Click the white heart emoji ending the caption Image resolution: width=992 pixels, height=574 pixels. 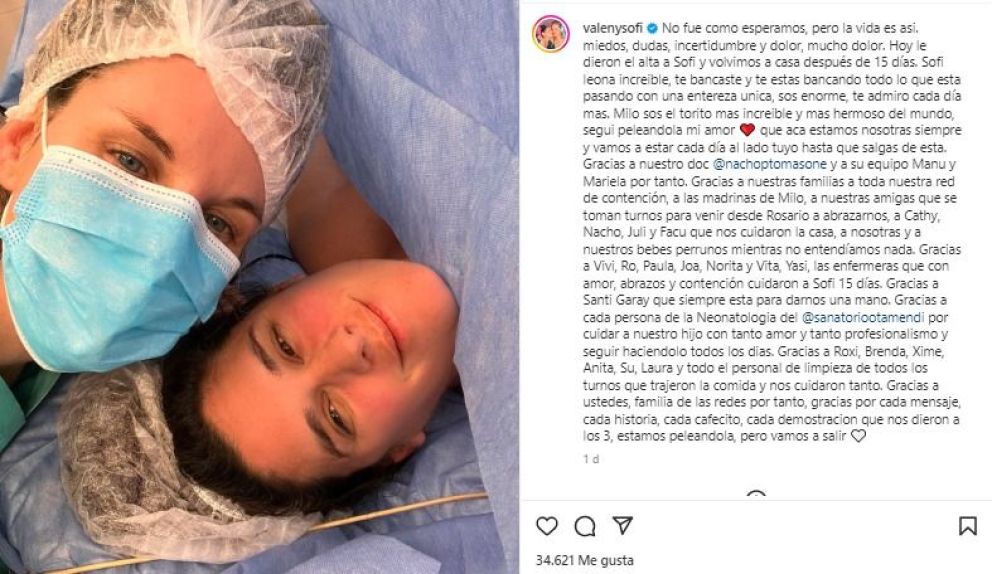[858, 435]
